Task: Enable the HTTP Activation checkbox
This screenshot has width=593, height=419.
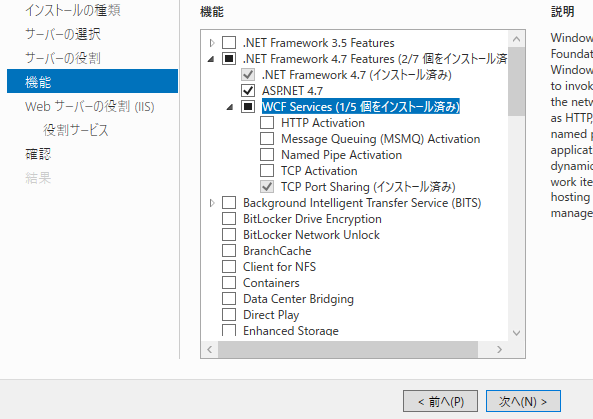Action: coord(267,123)
